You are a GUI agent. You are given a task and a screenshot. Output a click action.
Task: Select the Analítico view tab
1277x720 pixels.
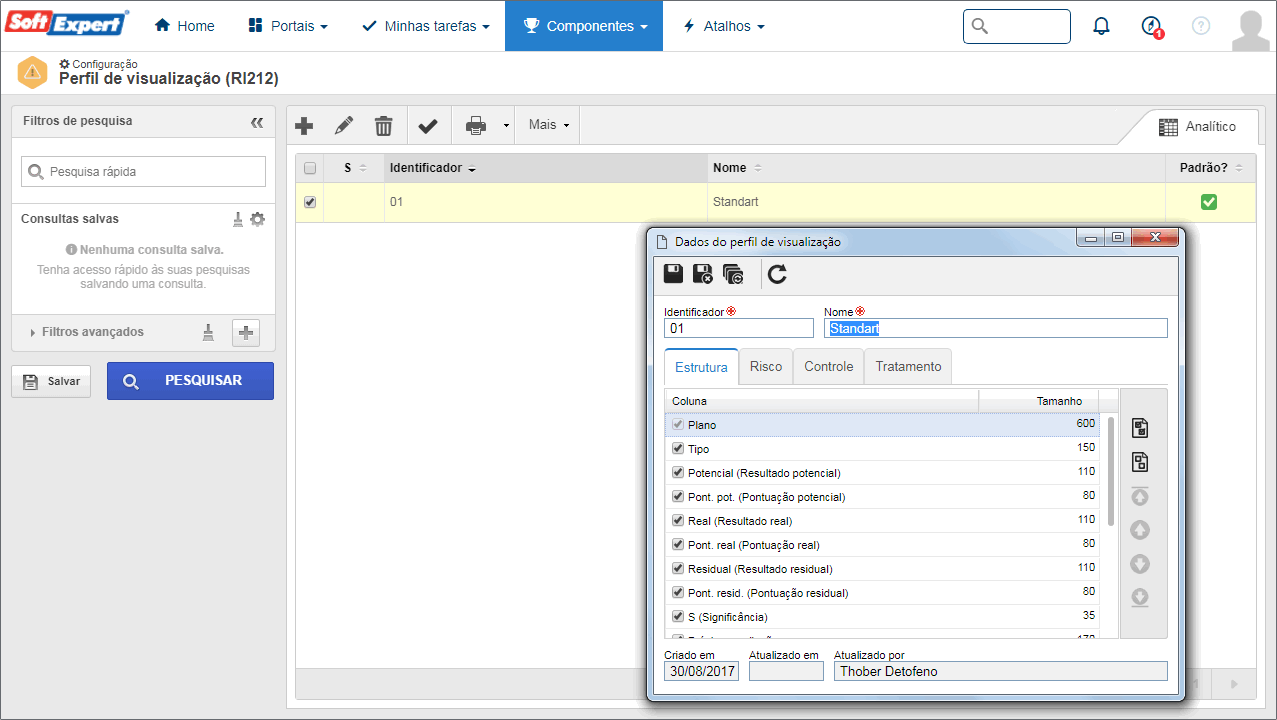[x=1197, y=127]
